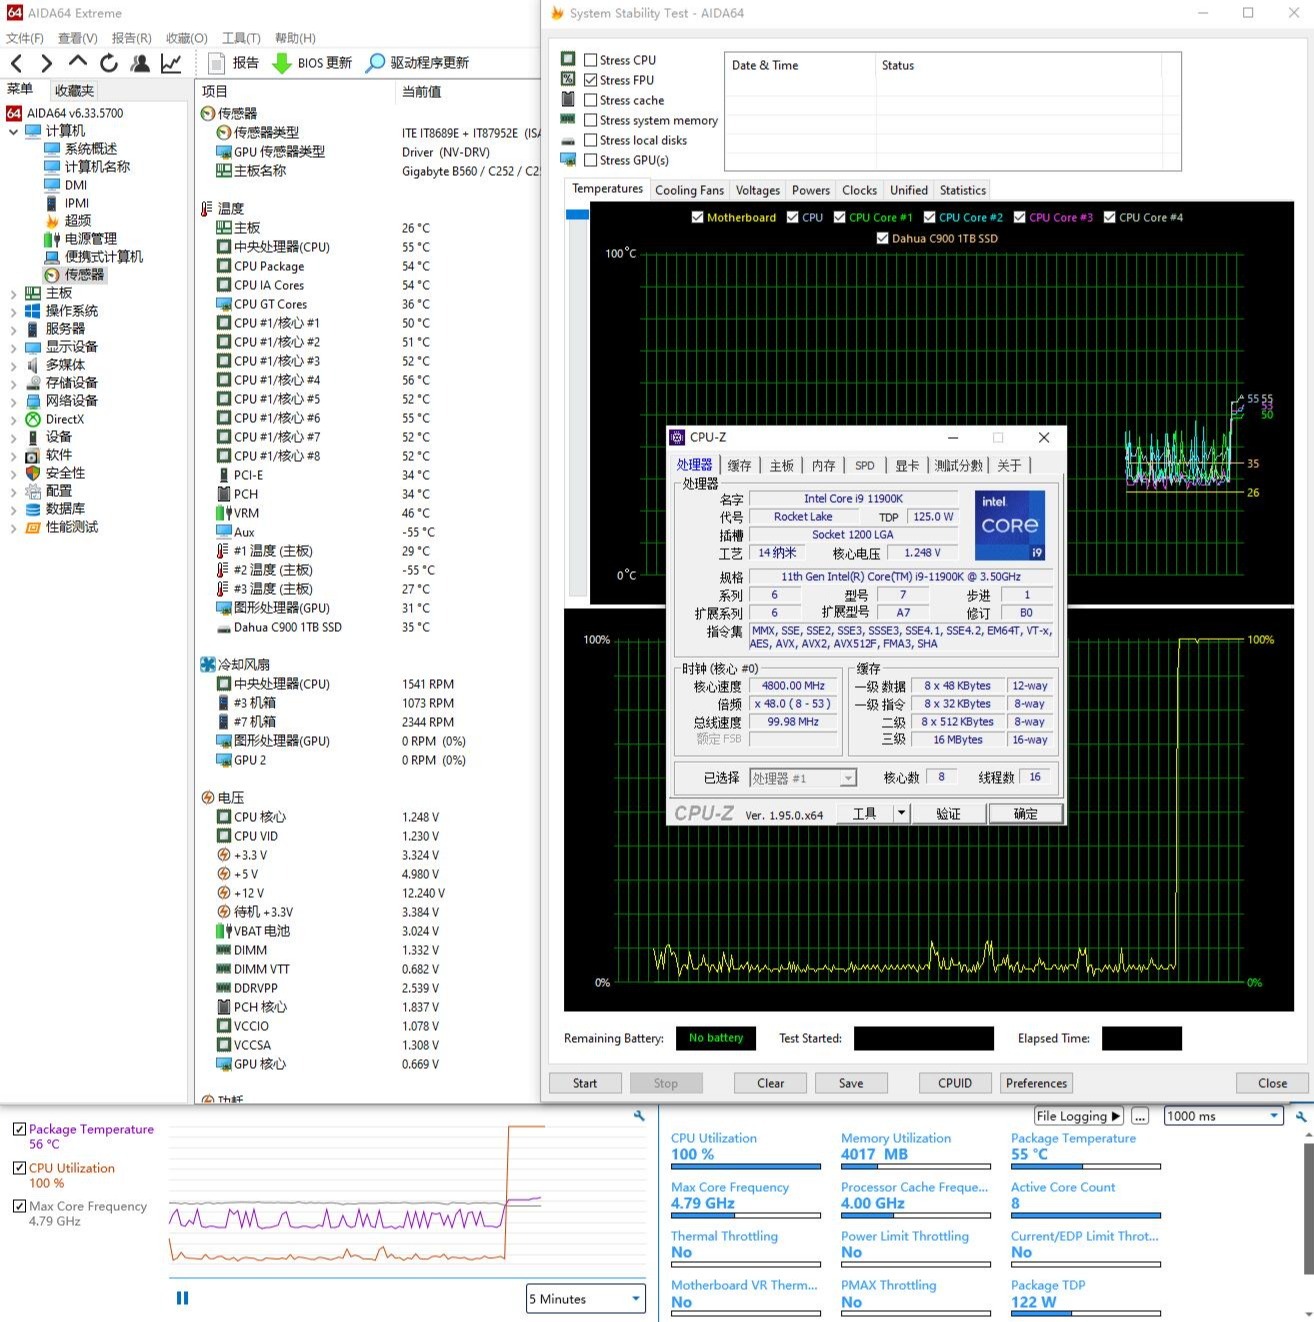Viewport: 1314px width, 1322px height.
Task: Click the refresh icon in the AIDA64 toolbar
Action: click(108, 63)
